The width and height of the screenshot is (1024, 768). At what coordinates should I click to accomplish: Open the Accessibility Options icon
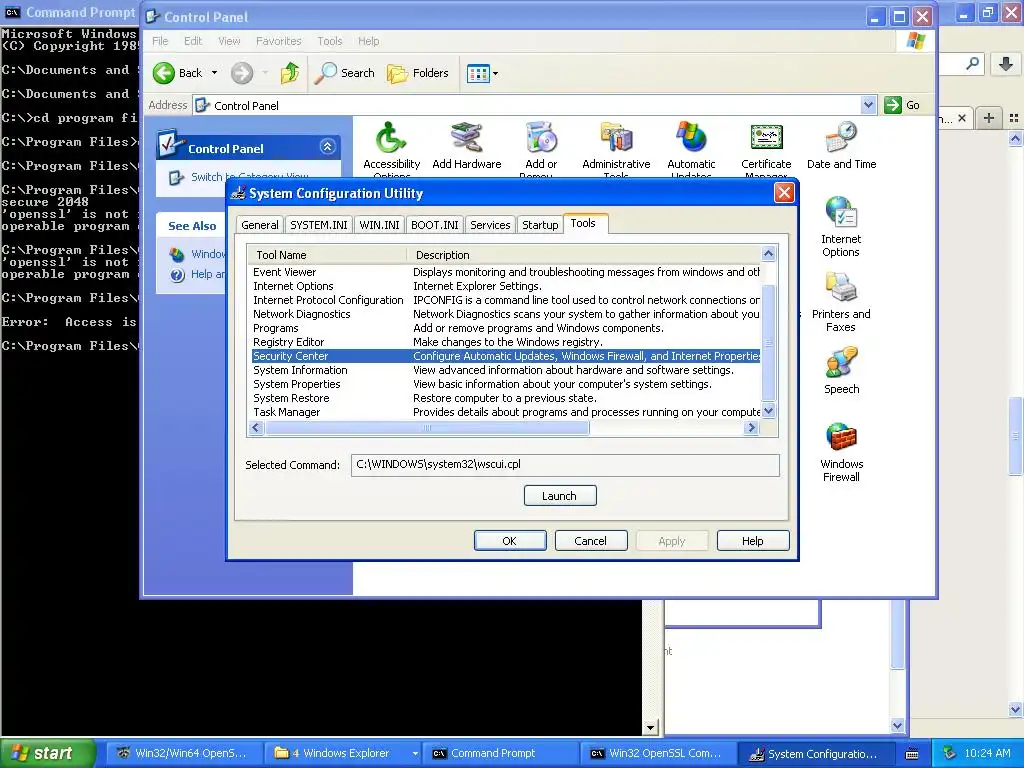tap(391, 138)
